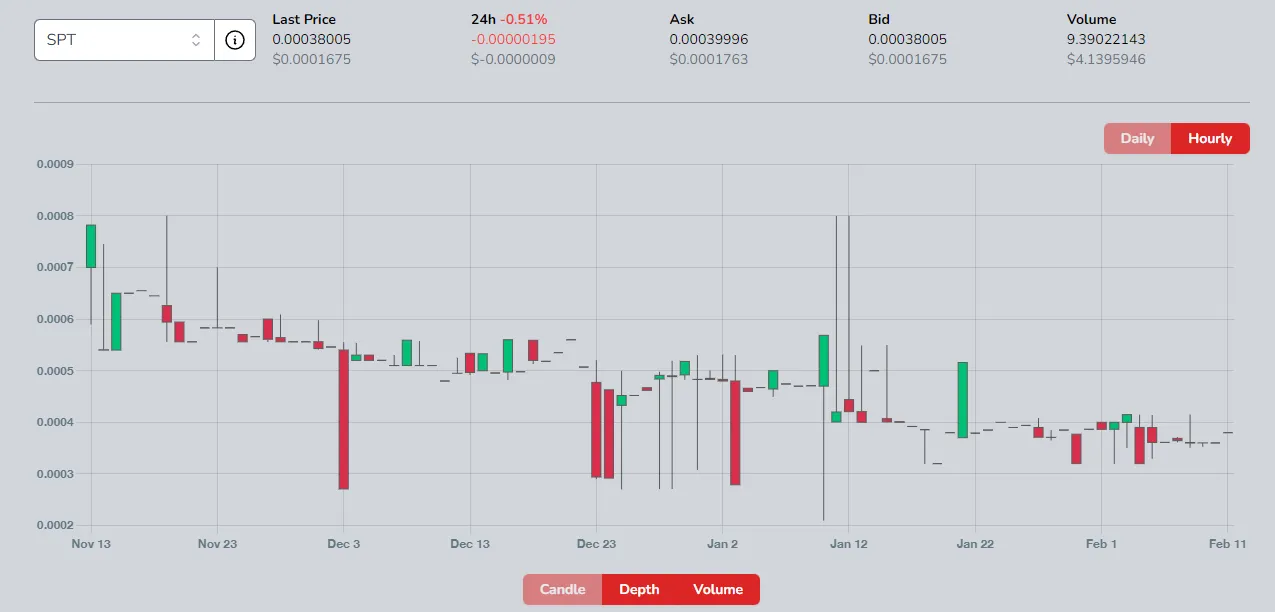Click the Feb 1 x-axis date label

coord(1101,544)
